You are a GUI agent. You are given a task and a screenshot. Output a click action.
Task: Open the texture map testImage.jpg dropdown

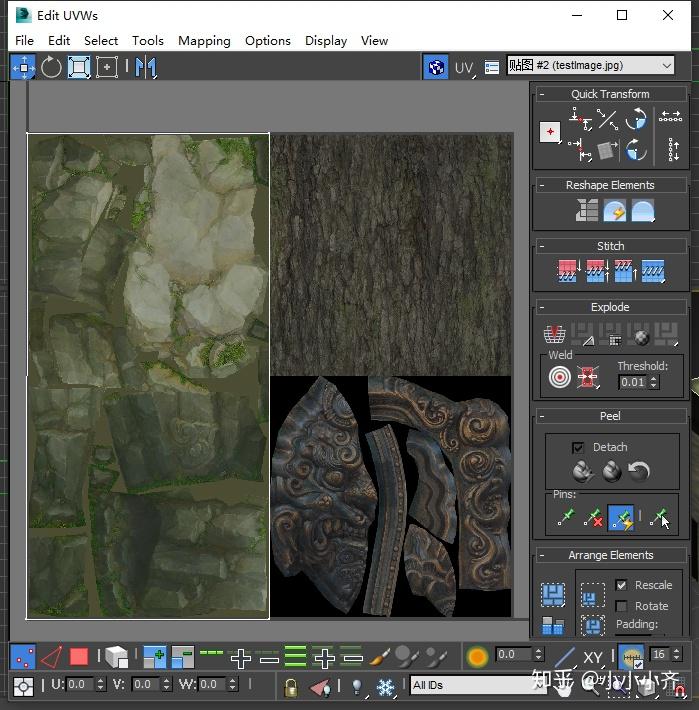click(590, 65)
